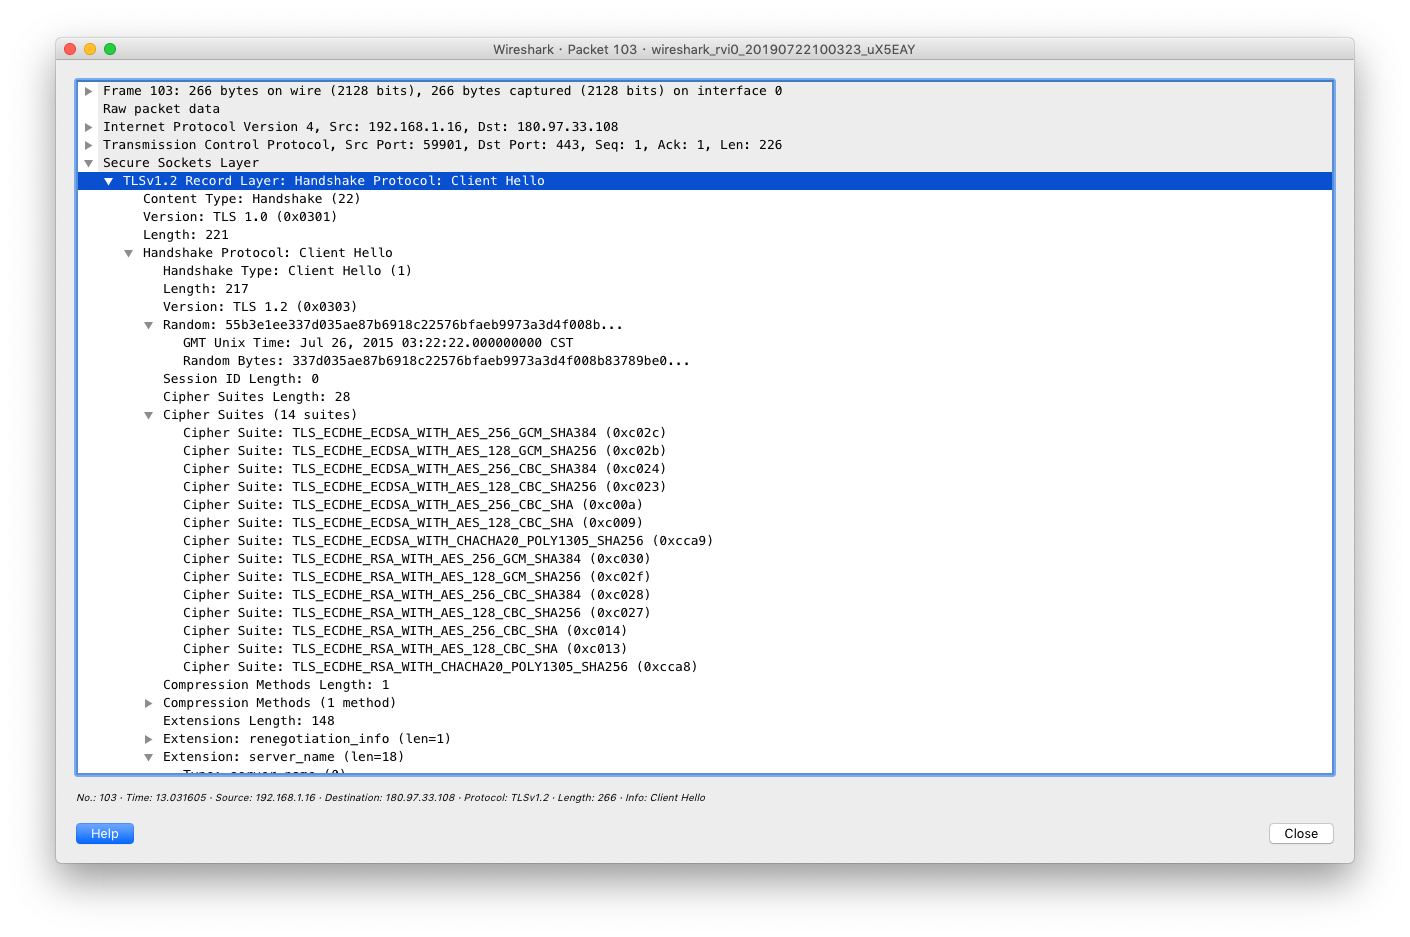Select the GMT Unix Time field
The height and width of the screenshot is (937, 1410).
point(378,343)
